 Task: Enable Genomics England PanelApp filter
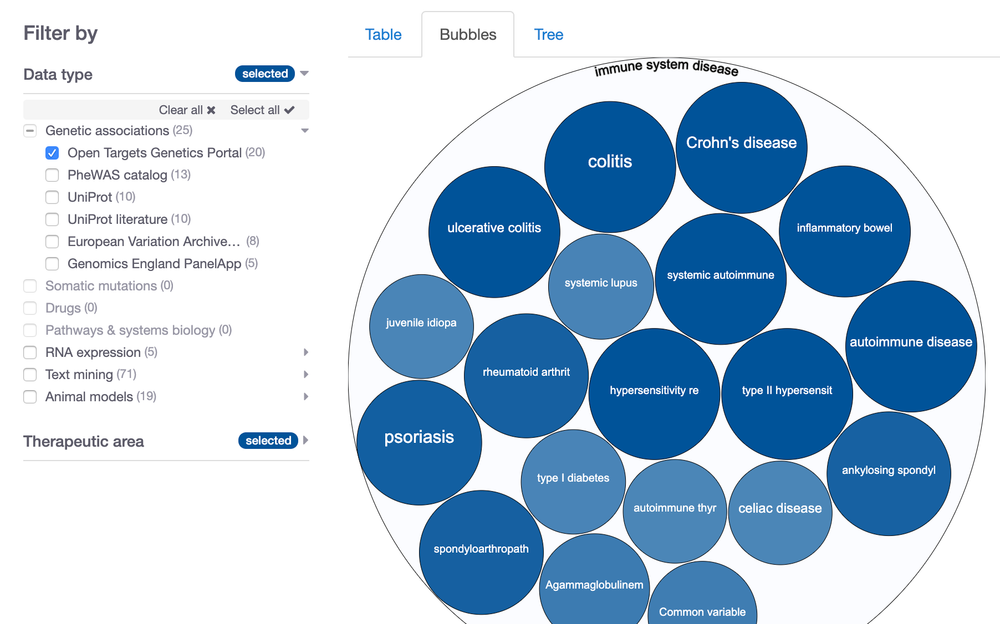pos(52,264)
